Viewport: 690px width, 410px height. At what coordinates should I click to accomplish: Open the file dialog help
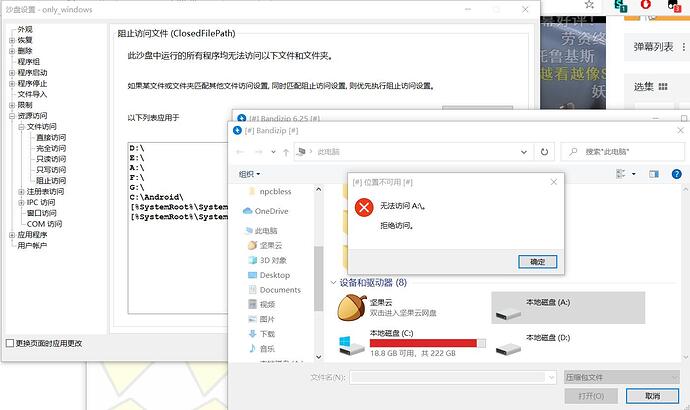point(676,174)
